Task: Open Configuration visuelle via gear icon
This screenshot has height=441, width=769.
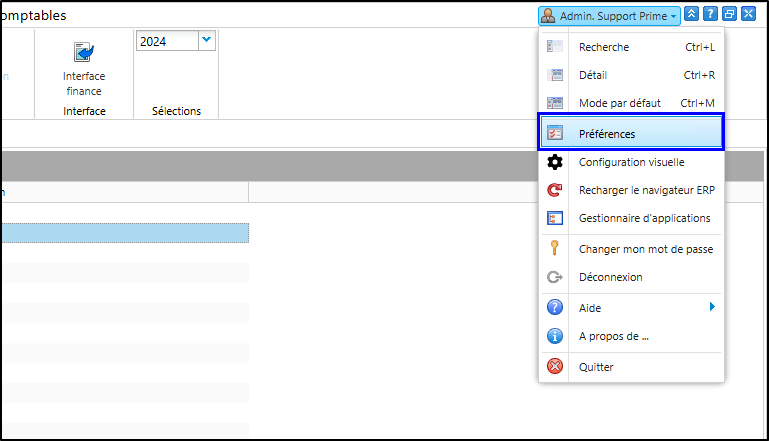Action: (x=555, y=162)
